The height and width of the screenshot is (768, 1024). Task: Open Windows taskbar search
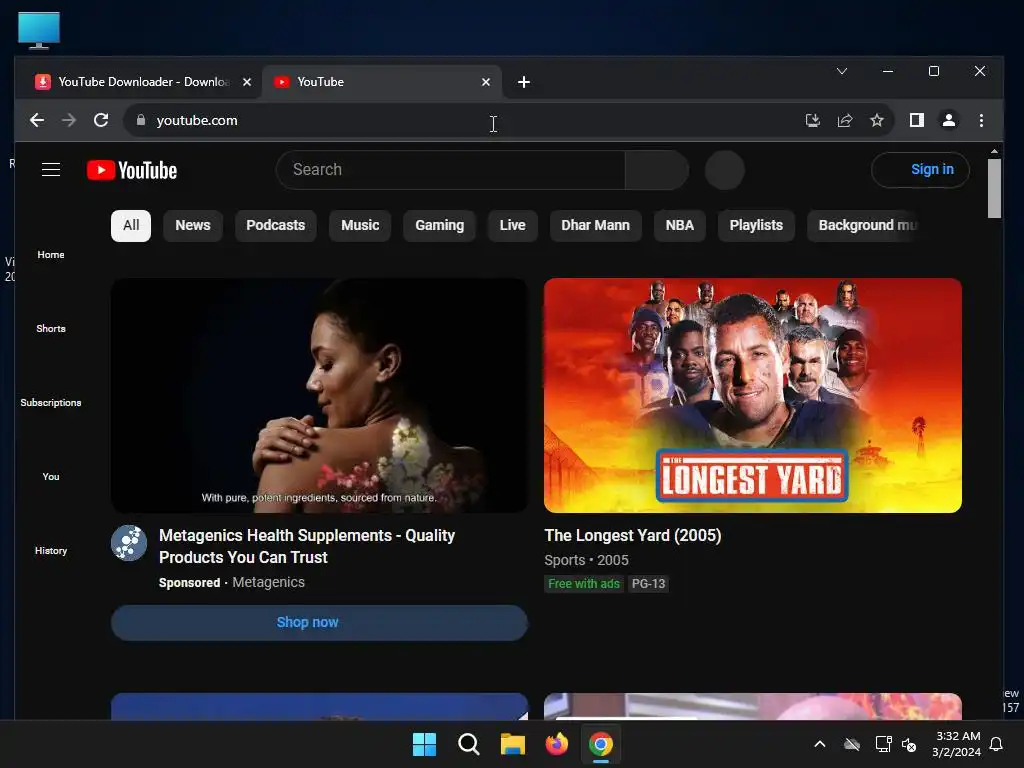point(468,744)
